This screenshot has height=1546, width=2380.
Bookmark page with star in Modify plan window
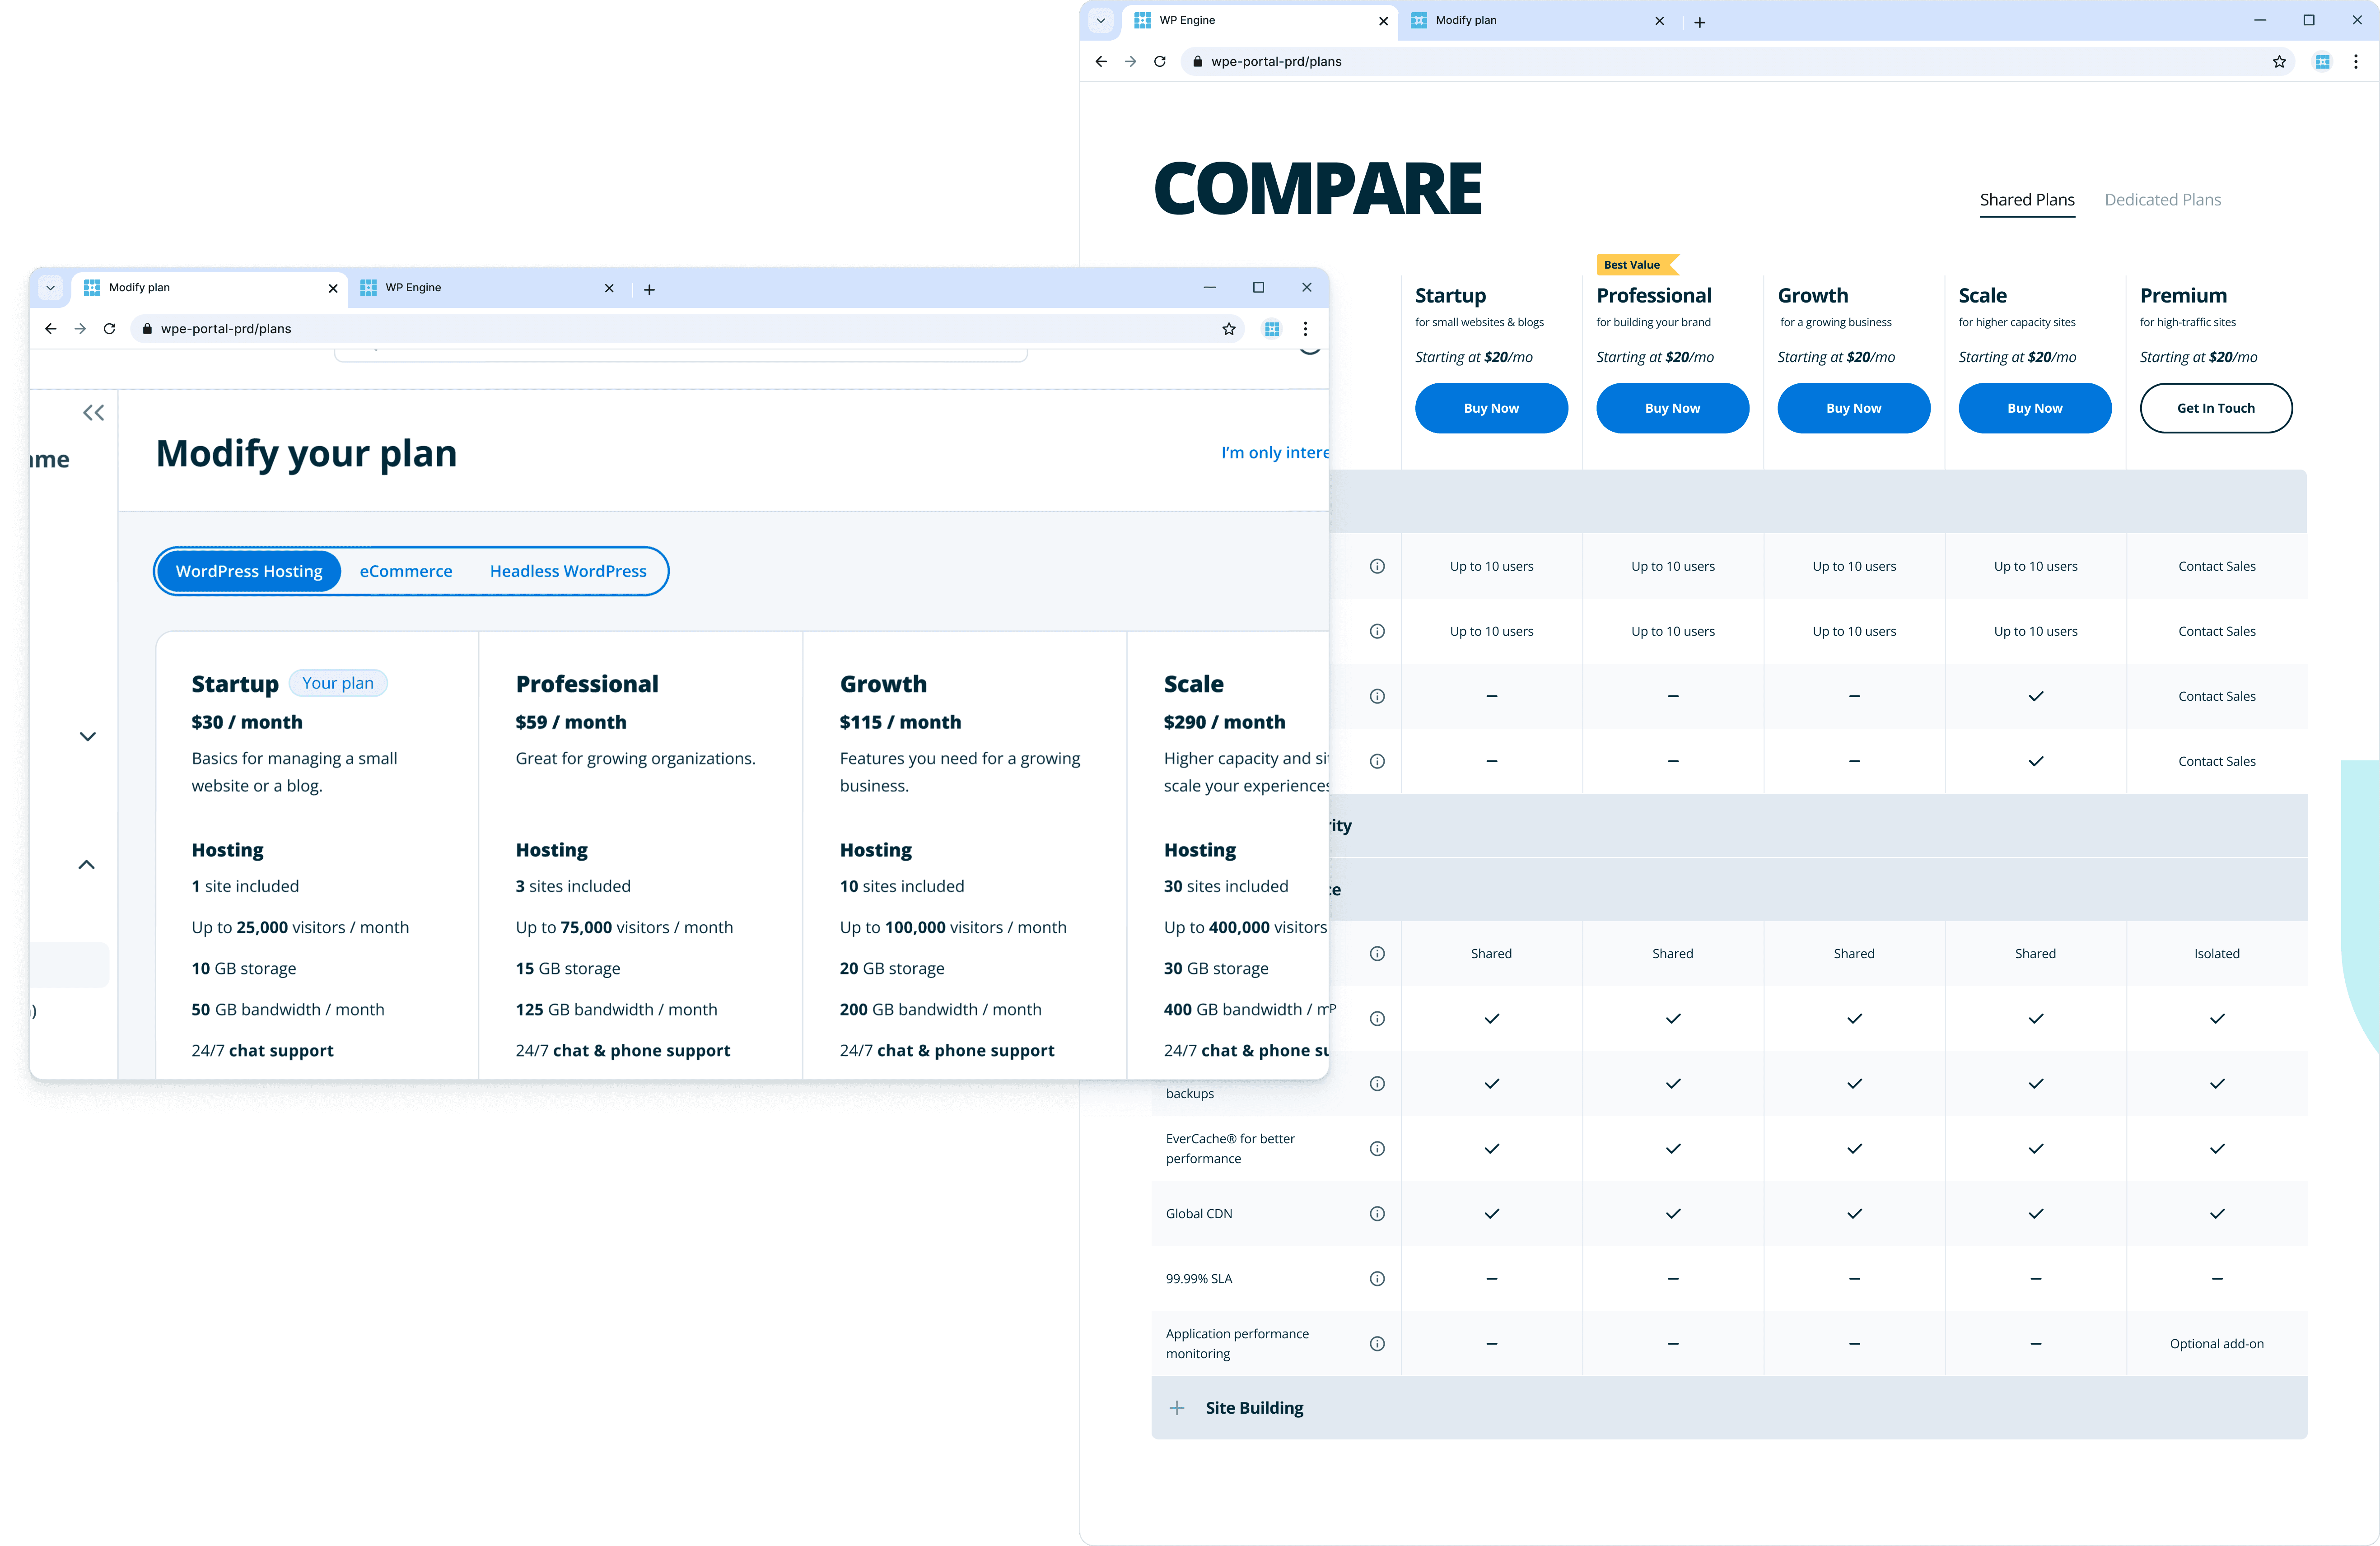coord(1229,329)
